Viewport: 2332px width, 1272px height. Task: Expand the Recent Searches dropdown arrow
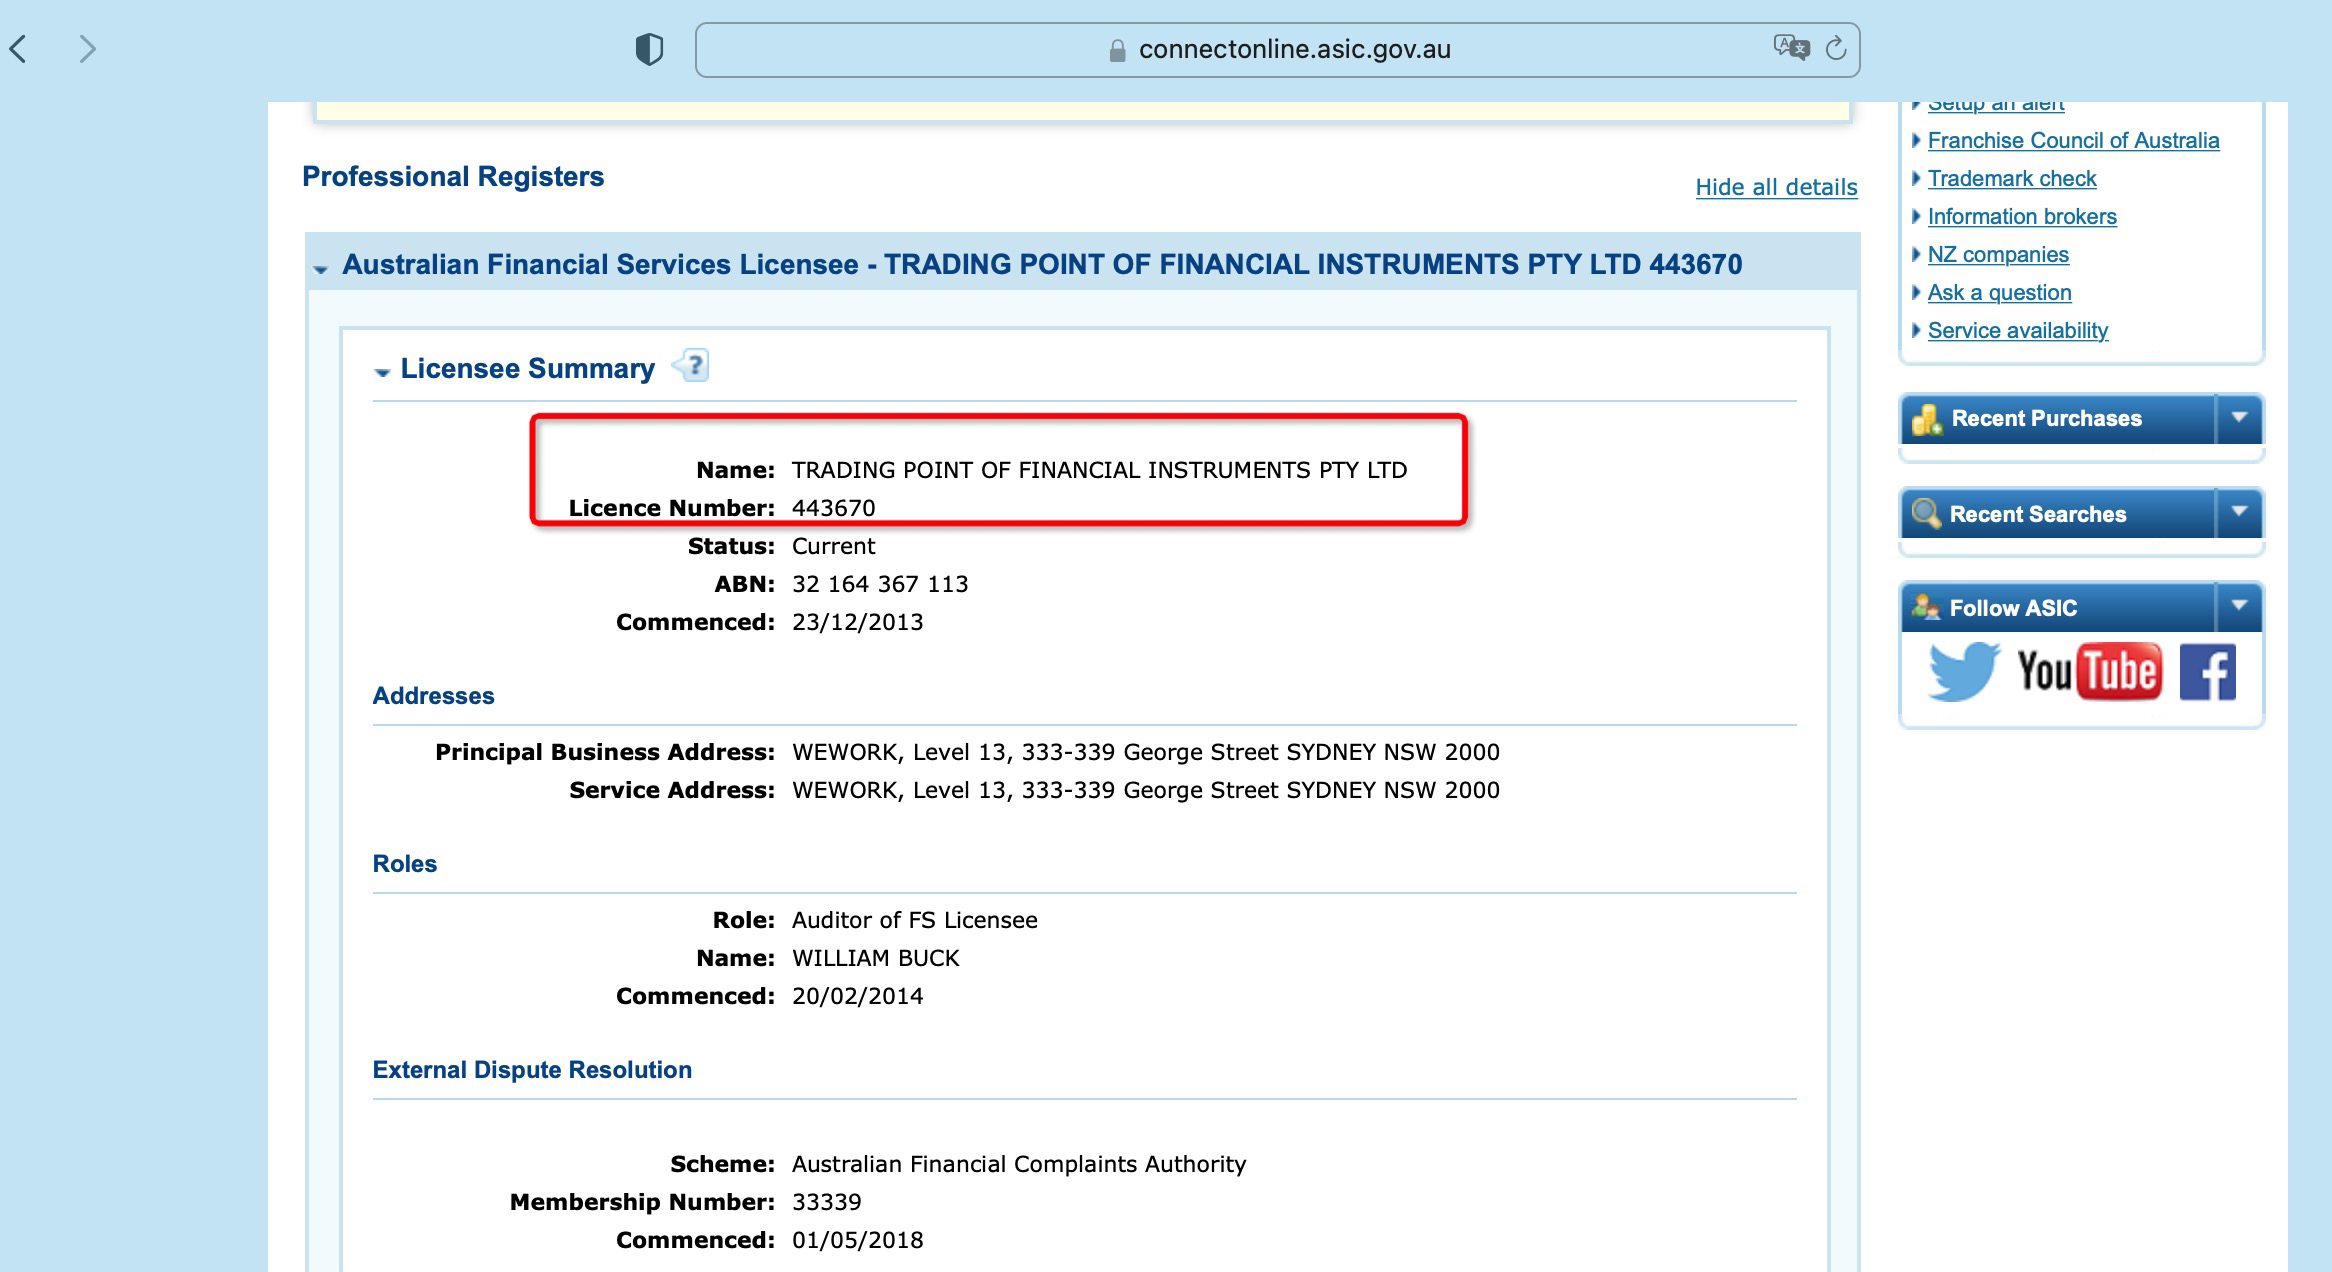(2239, 512)
